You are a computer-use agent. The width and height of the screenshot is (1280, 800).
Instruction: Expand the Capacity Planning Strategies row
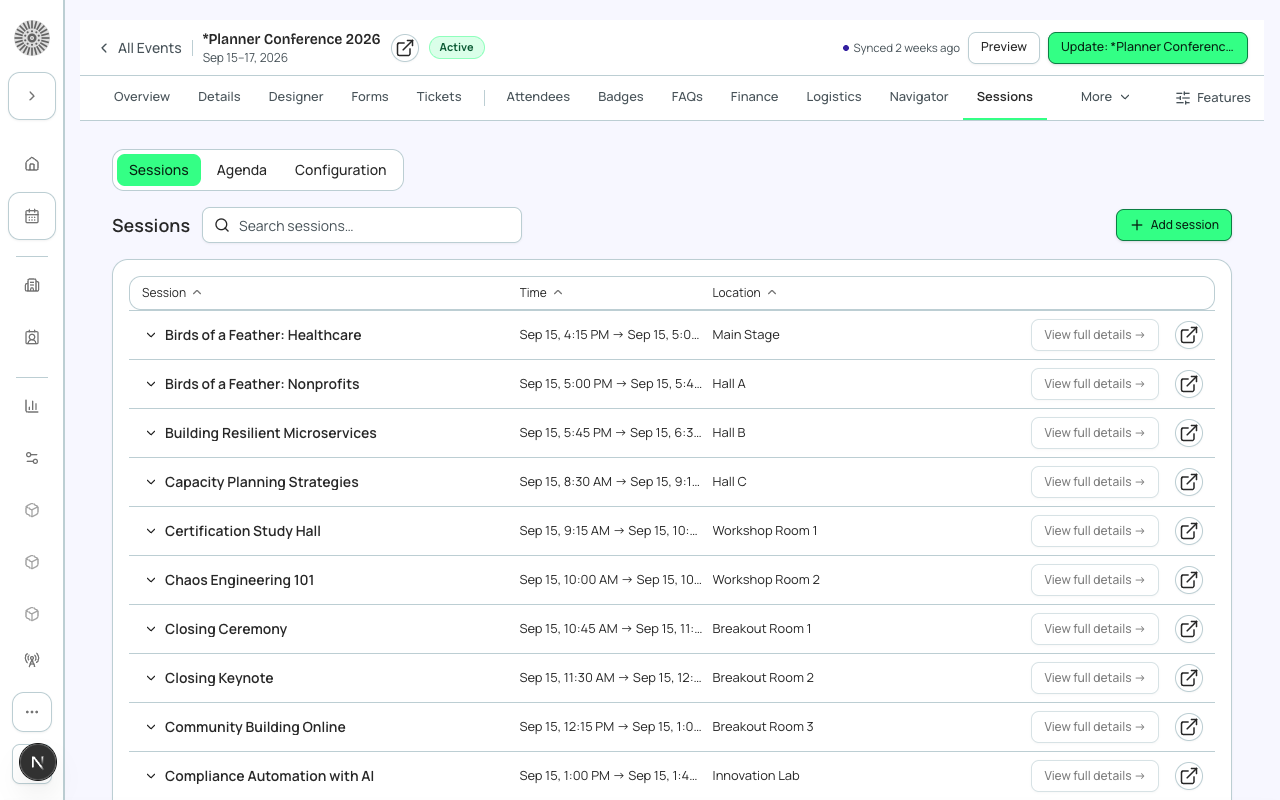[151, 482]
